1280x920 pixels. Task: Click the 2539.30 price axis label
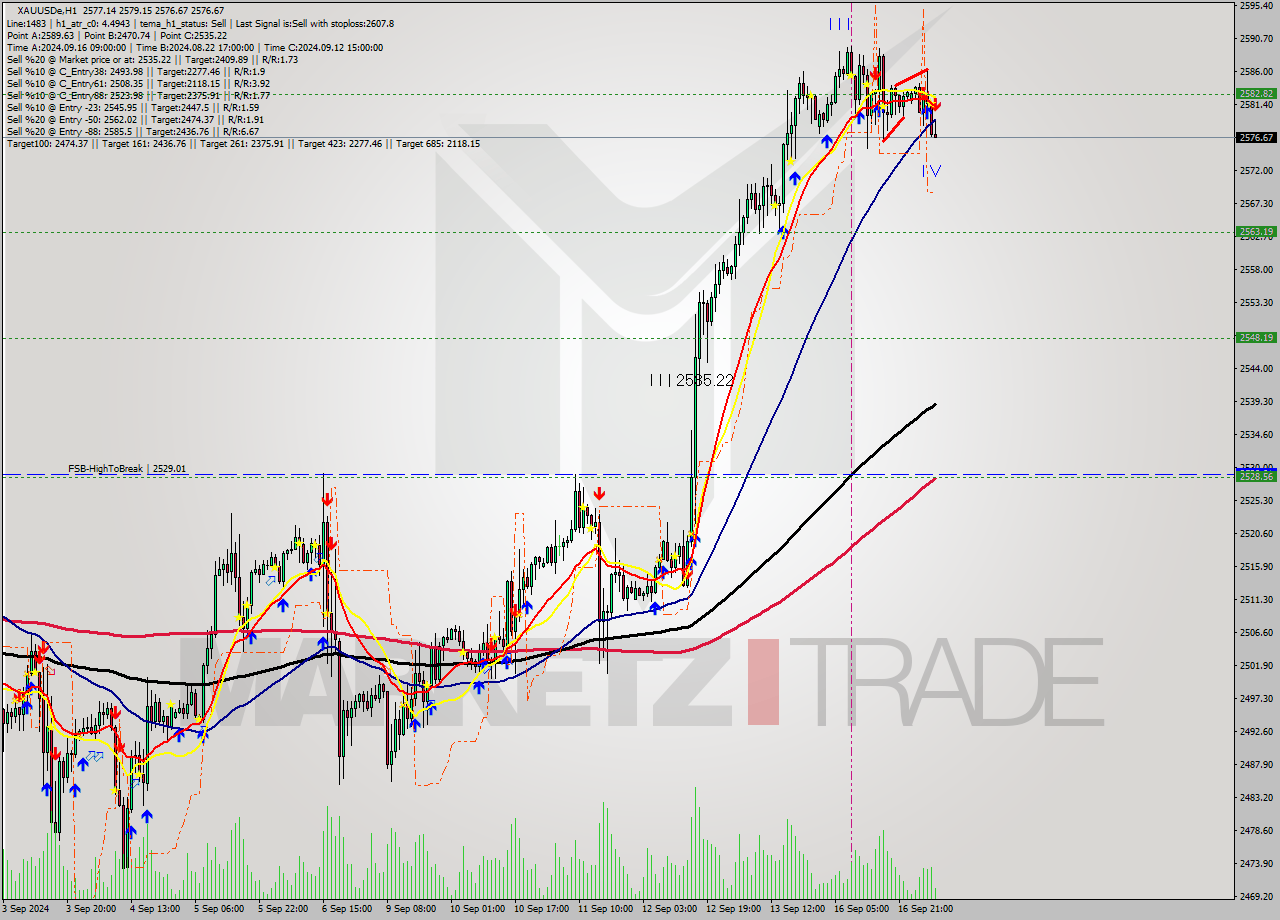point(1256,402)
